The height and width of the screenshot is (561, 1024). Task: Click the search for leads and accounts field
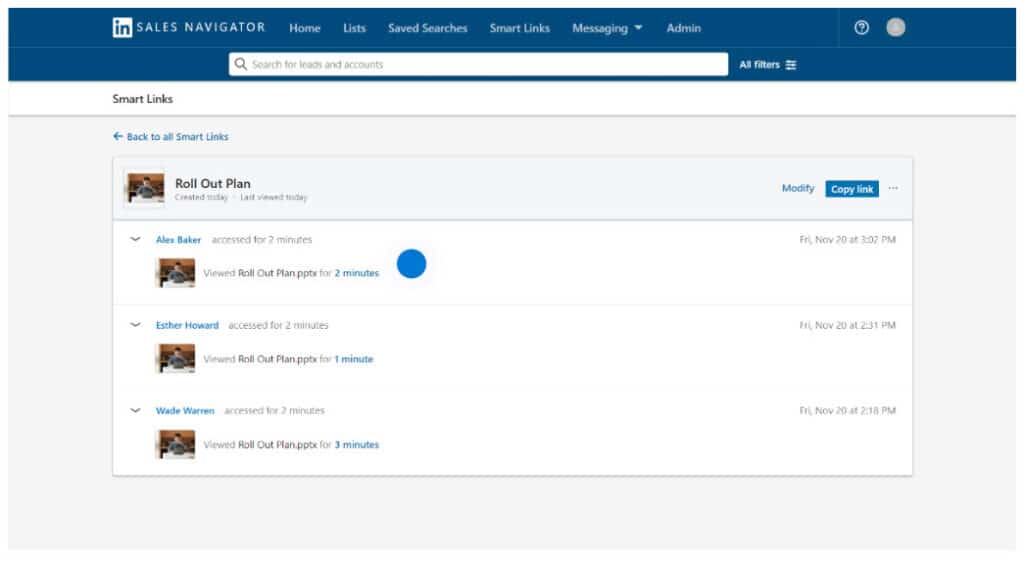(x=478, y=64)
